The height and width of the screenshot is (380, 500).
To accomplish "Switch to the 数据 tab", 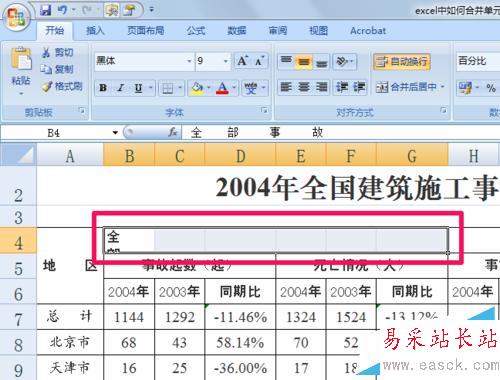I will point(237,31).
